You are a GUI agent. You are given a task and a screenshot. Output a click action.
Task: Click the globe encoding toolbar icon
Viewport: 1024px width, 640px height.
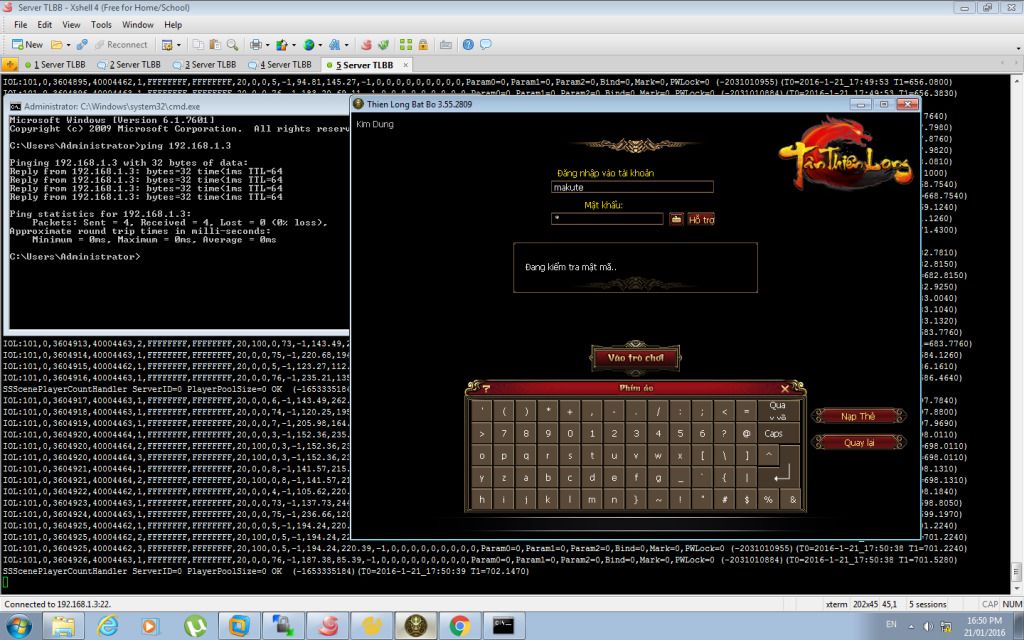pos(308,45)
